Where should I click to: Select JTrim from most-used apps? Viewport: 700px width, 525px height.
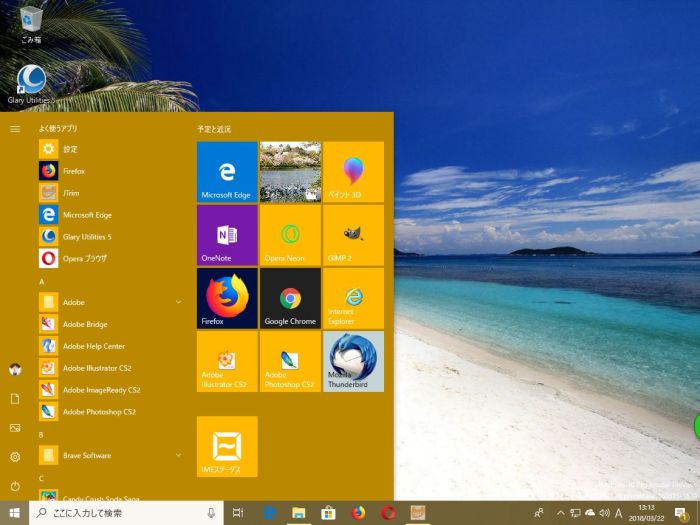(70, 193)
